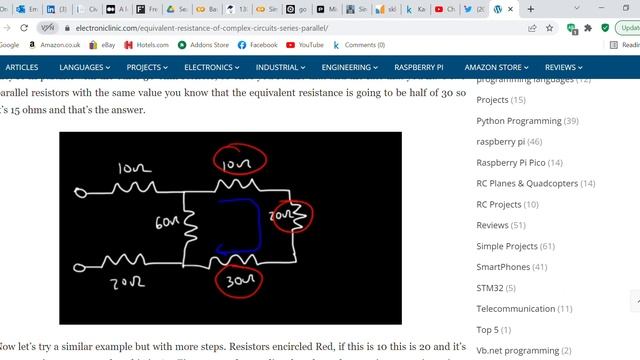Switch to the tab with 'F' black icon
640x360 pixels.
click(x=147, y=9)
